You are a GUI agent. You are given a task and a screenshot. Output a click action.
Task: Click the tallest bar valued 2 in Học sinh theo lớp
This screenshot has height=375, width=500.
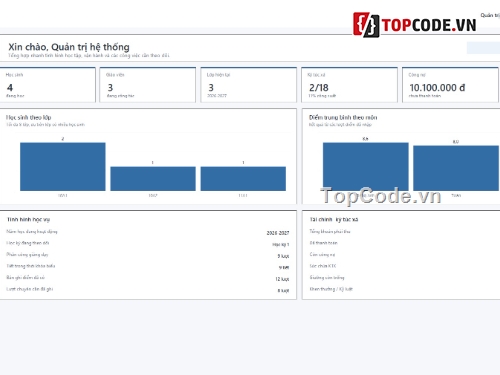[x=63, y=167]
